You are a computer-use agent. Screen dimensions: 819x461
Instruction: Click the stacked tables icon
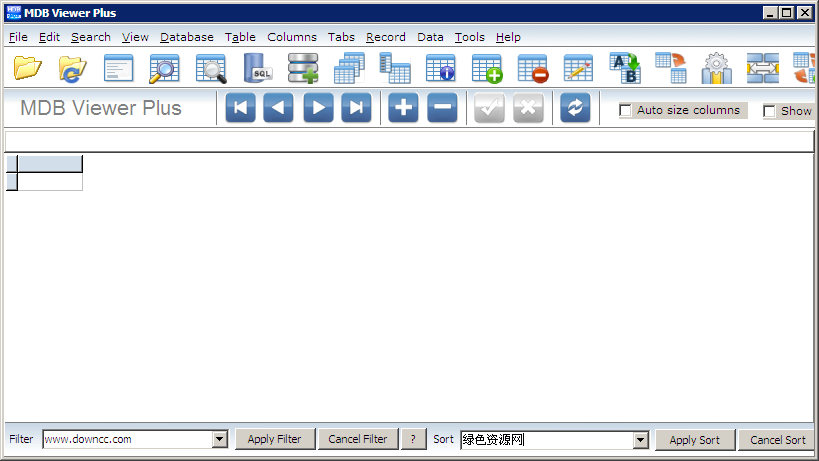[349, 68]
